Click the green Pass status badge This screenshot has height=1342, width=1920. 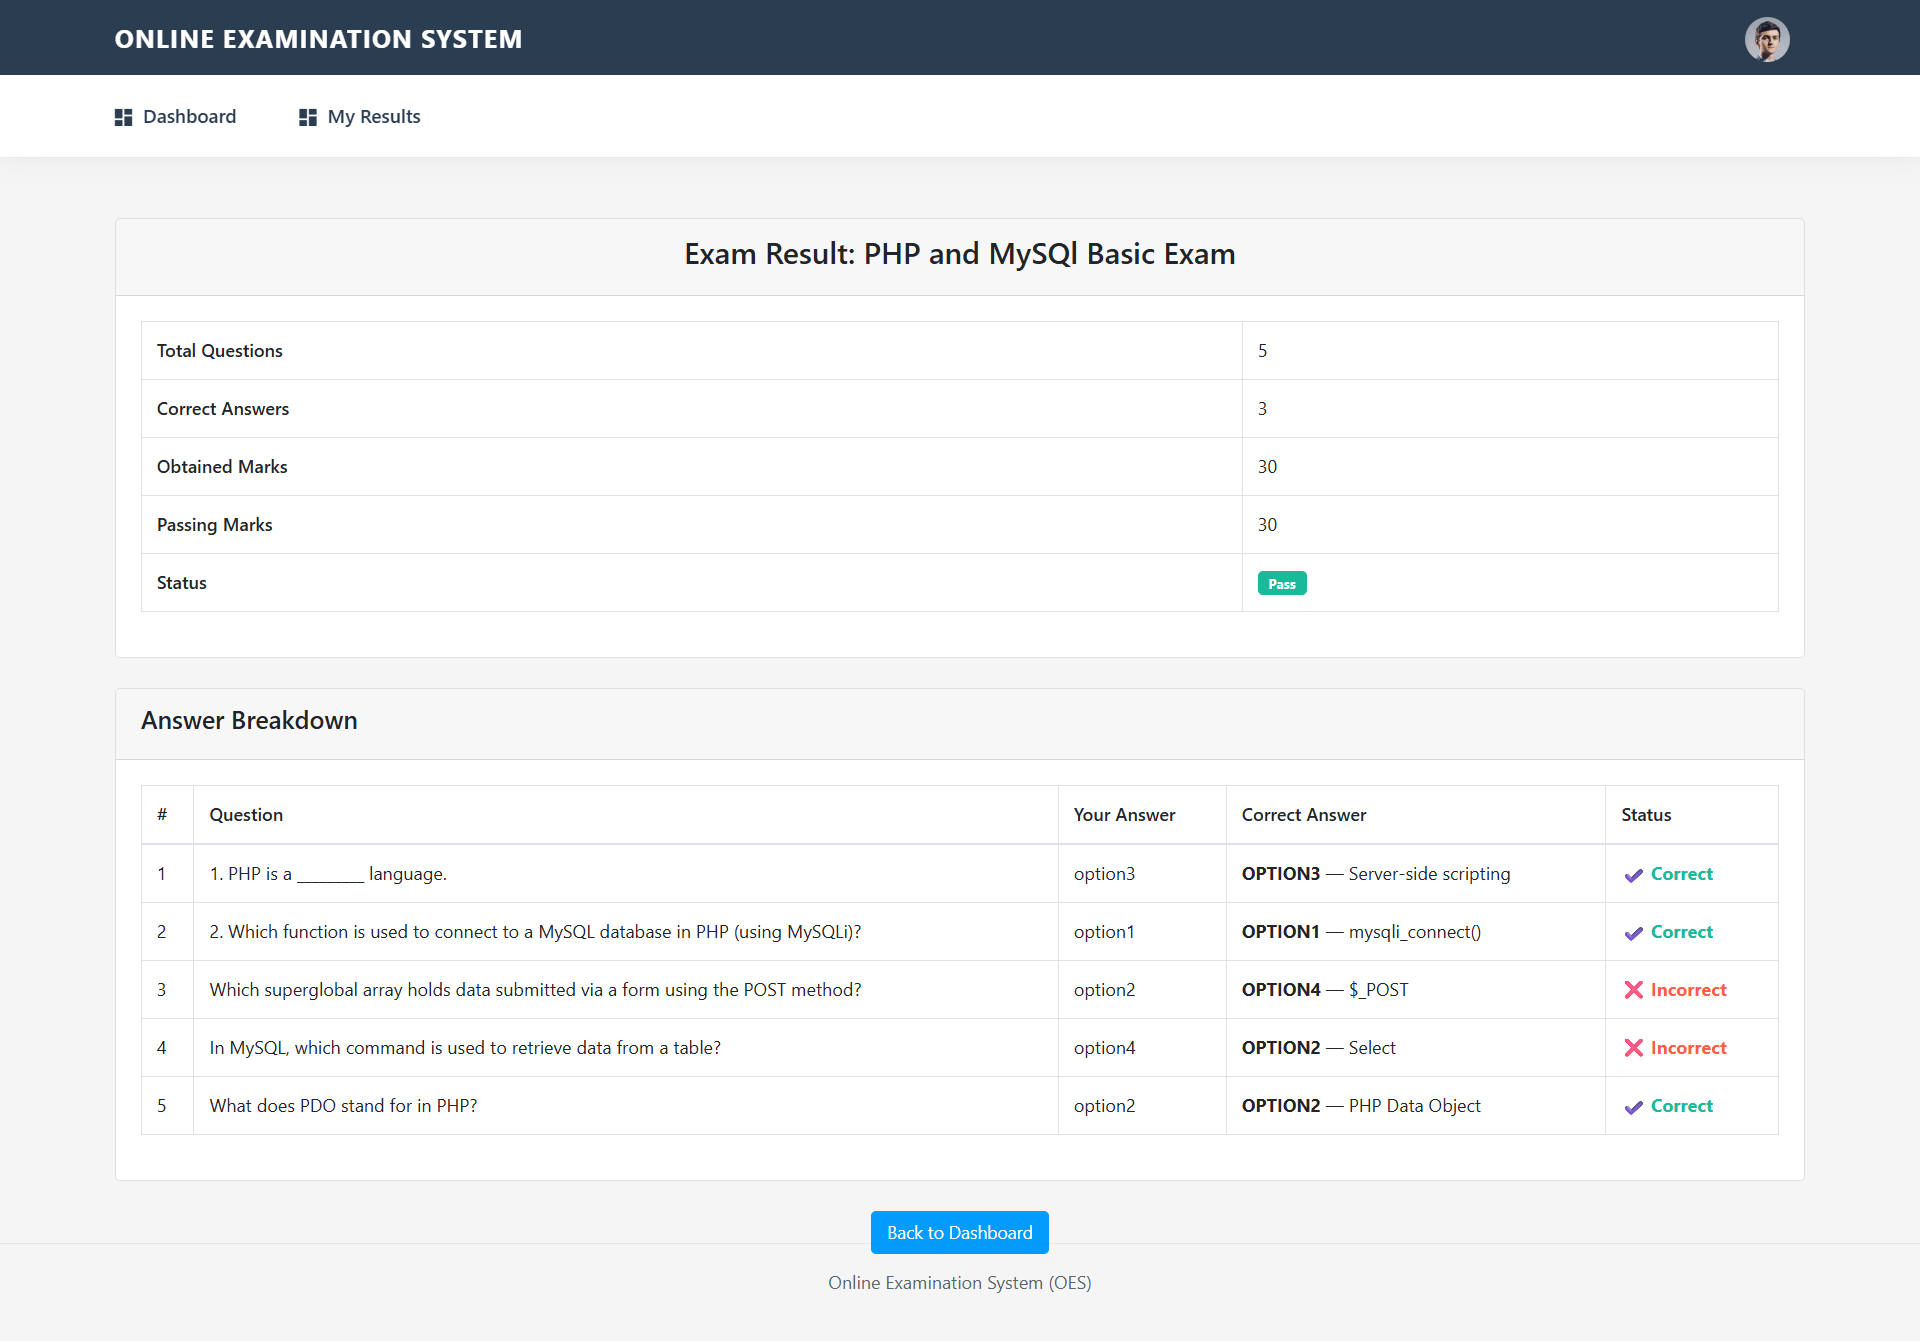pos(1281,584)
